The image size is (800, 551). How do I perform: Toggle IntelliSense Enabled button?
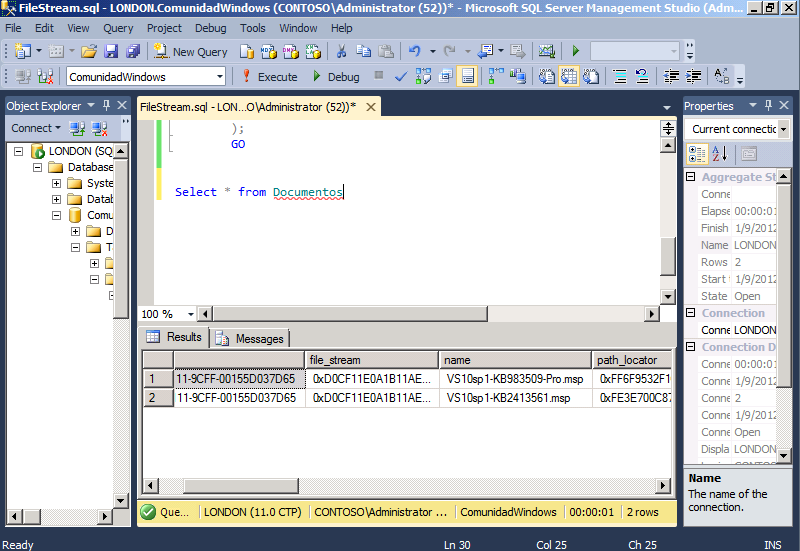[x=467, y=77]
